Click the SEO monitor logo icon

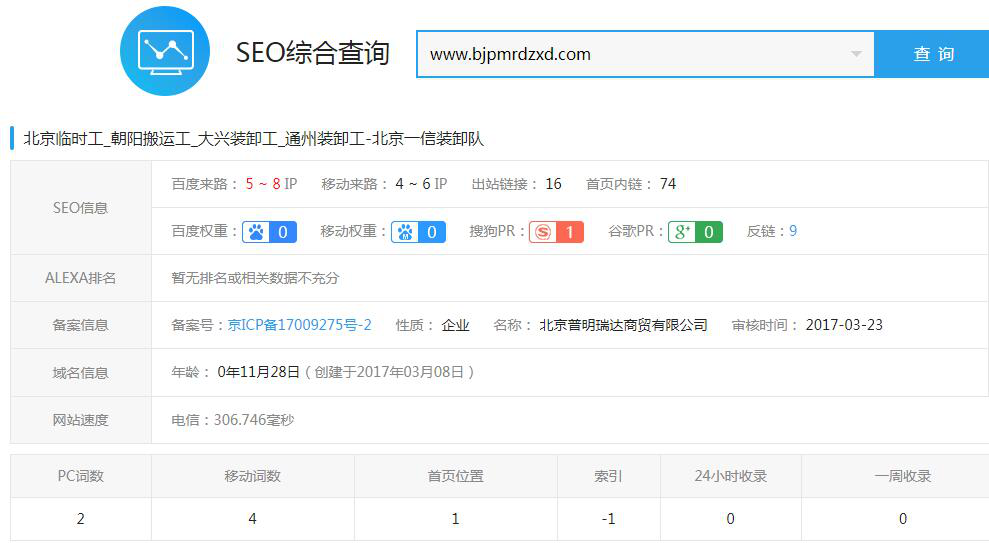(165, 51)
